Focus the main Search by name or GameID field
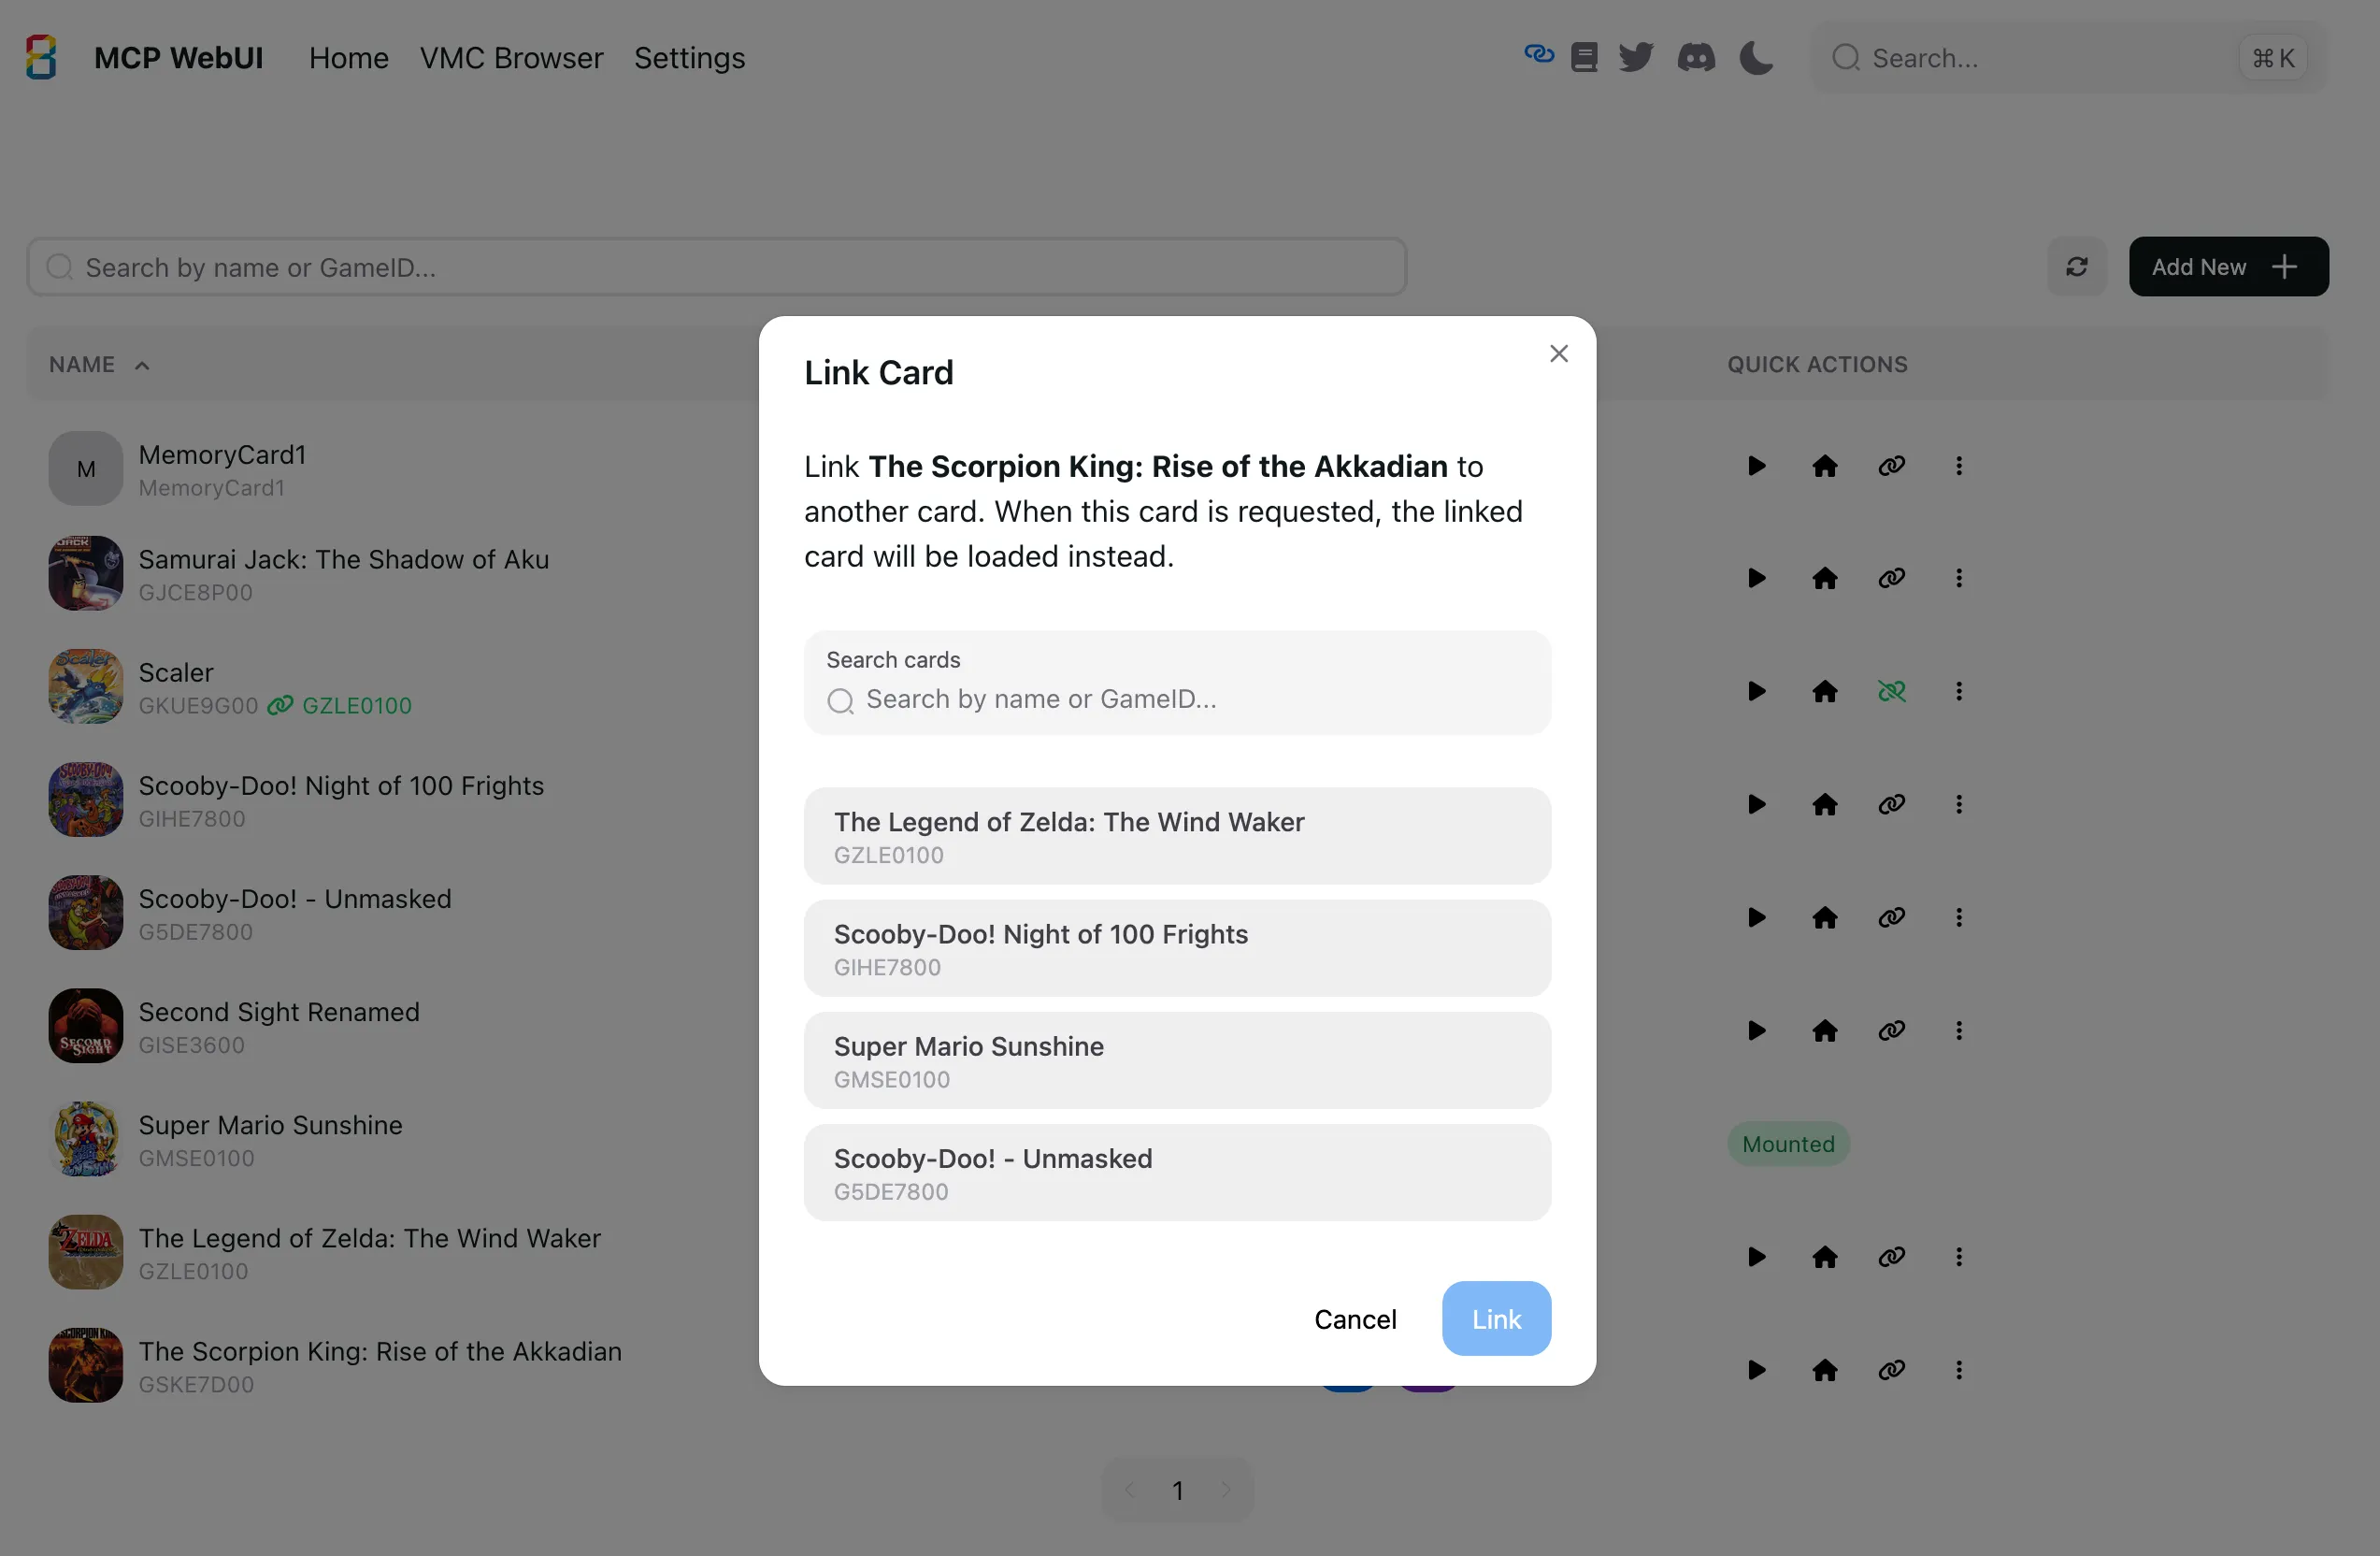Image resolution: width=2380 pixels, height=1556 pixels. pyautogui.click(x=716, y=267)
